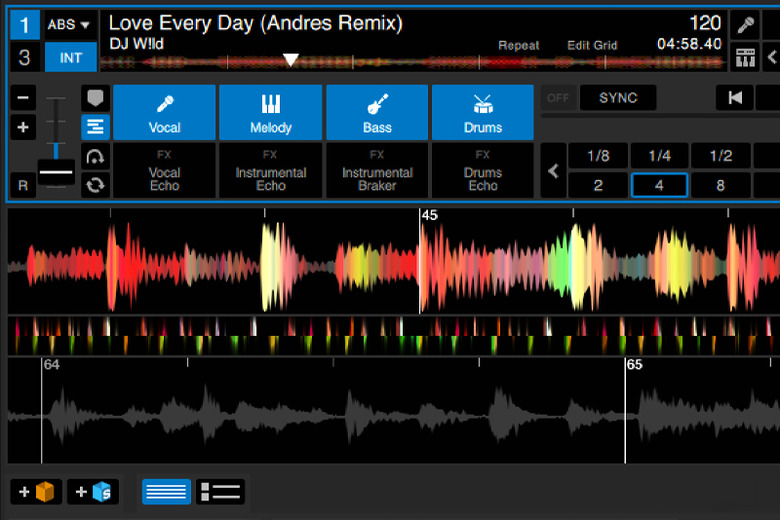Jump to previous track icon
Image resolution: width=780 pixels, height=520 pixels.
click(736, 97)
